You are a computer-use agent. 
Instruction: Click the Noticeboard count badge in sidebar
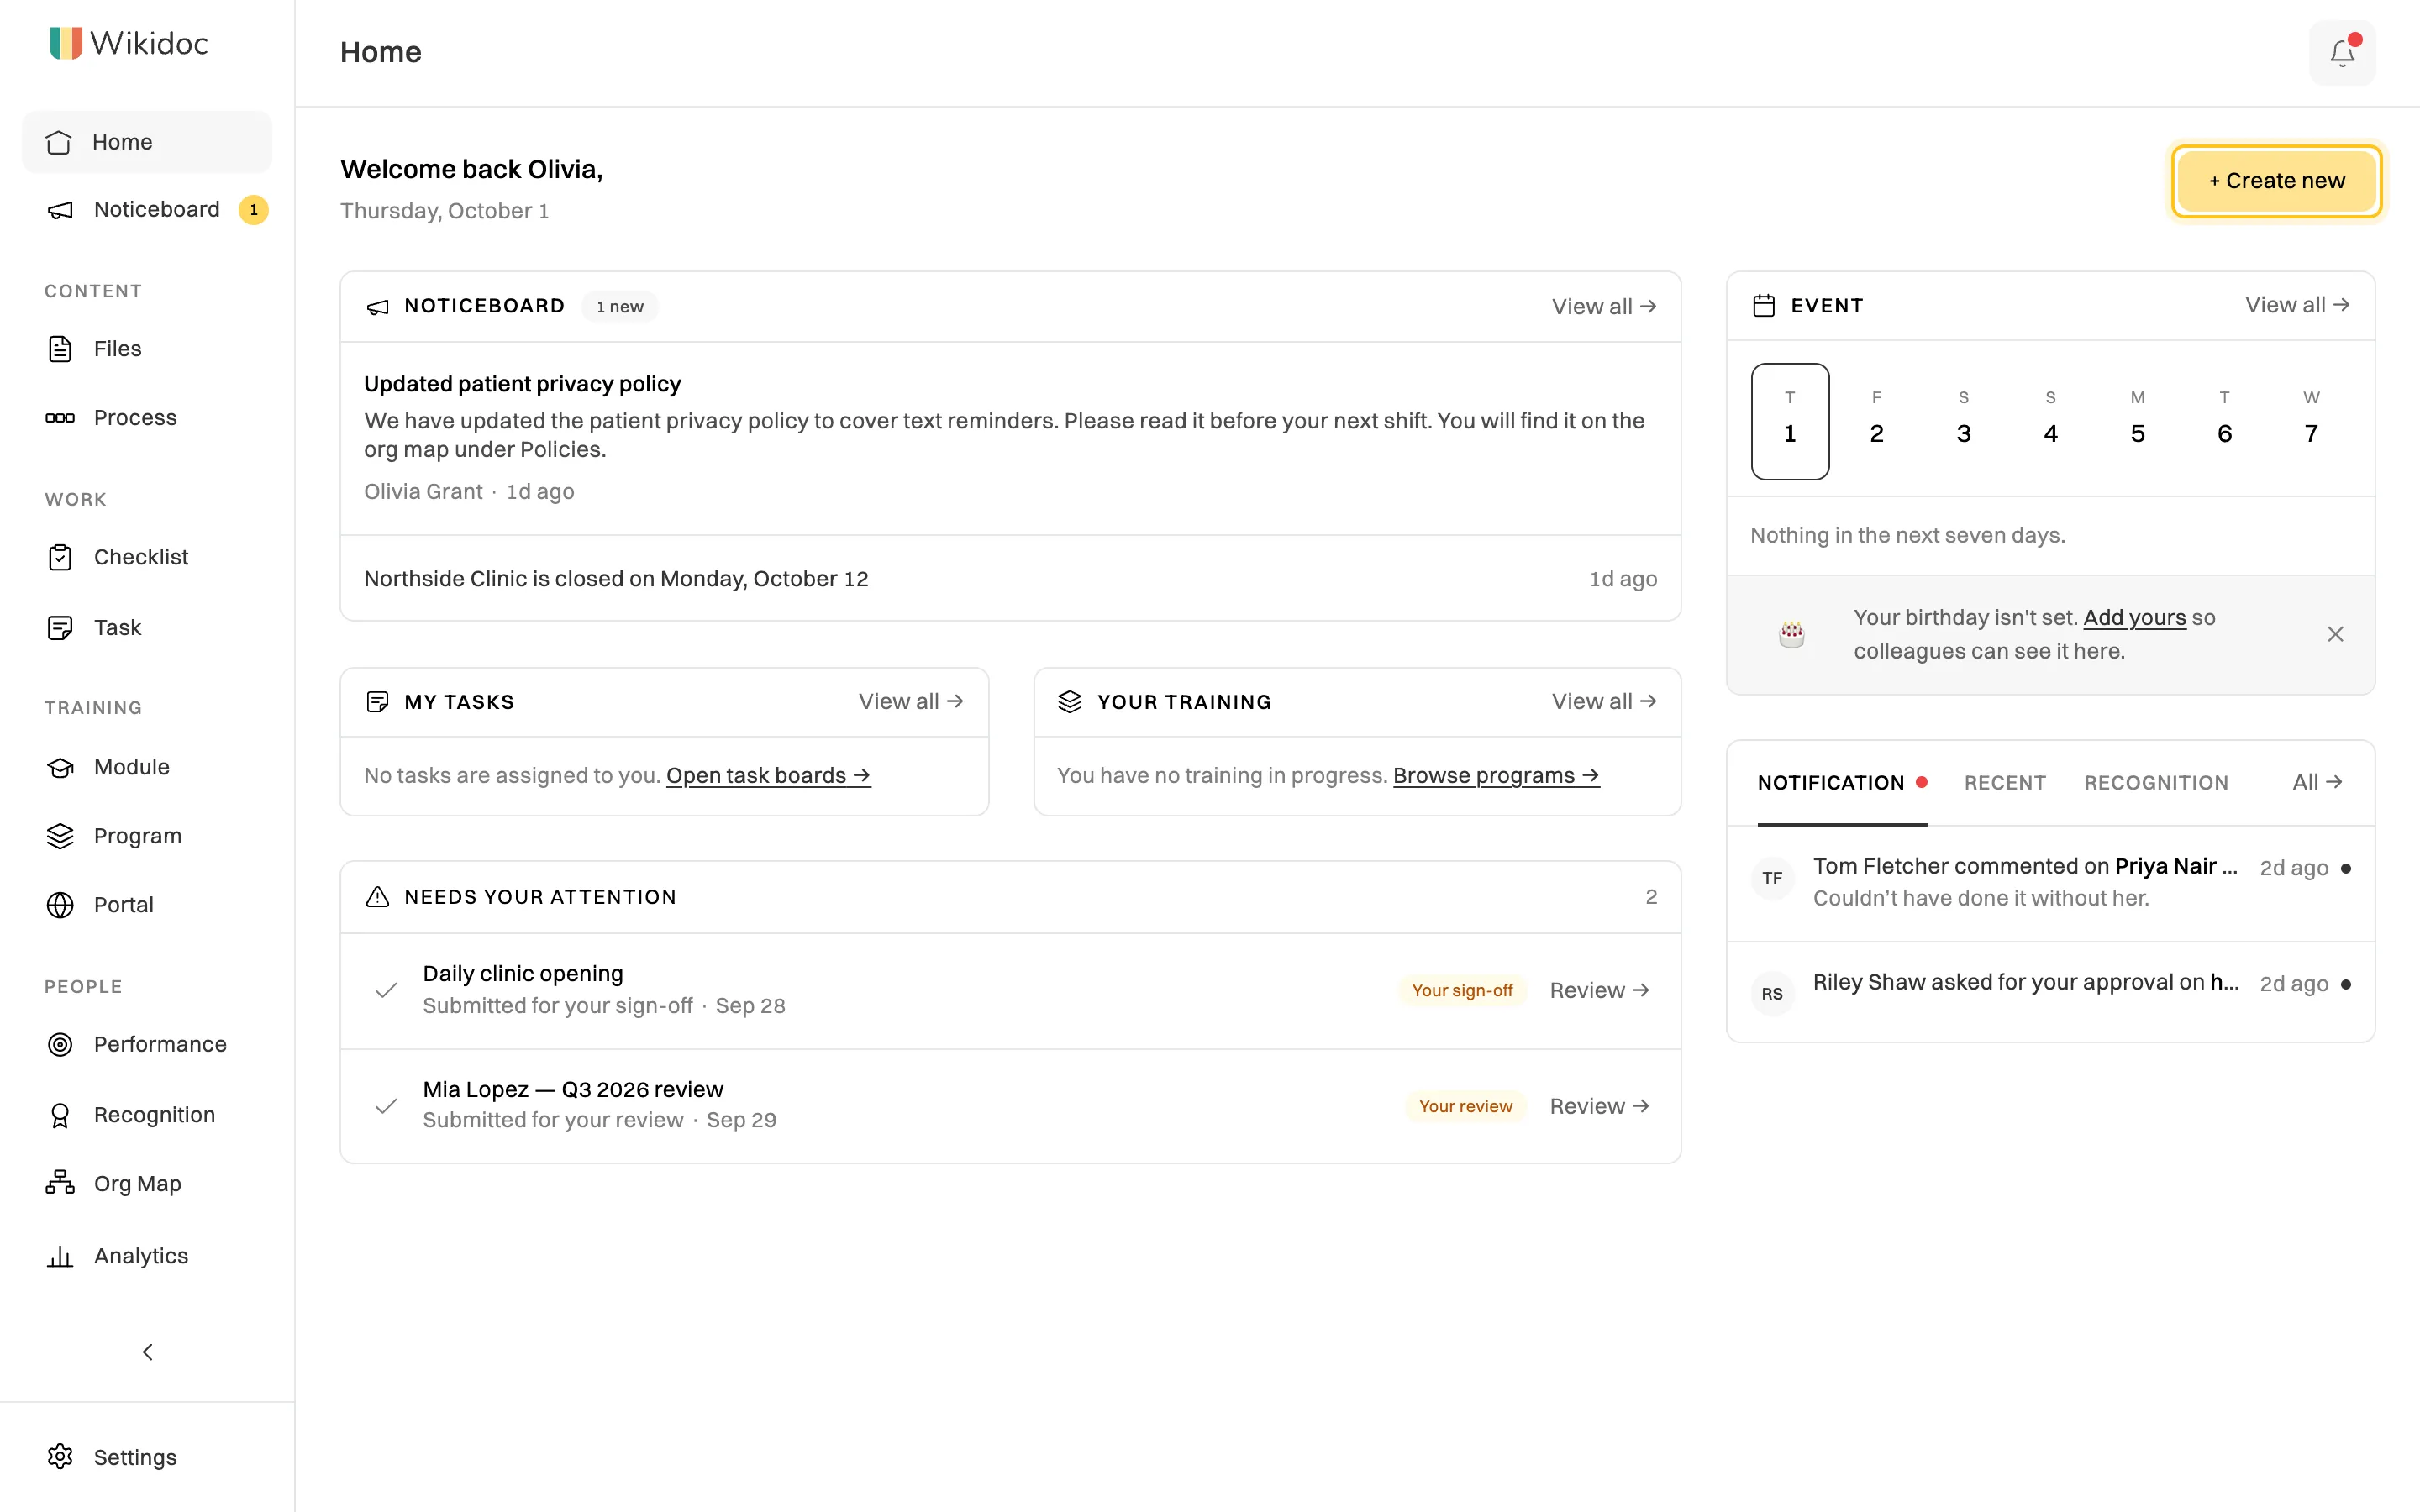pyautogui.click(x=254, y=210)
